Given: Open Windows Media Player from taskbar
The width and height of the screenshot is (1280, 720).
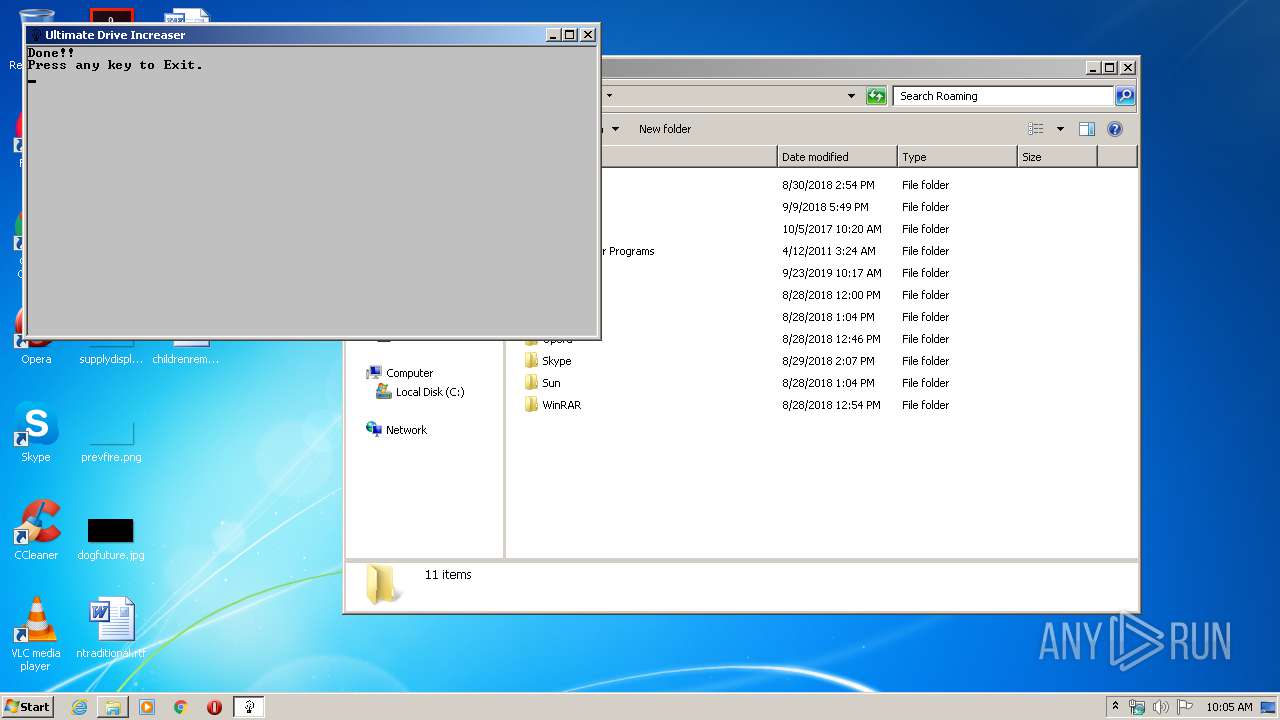Looking at the screenshot, I should pyautogui.click(x=147, y=707).
